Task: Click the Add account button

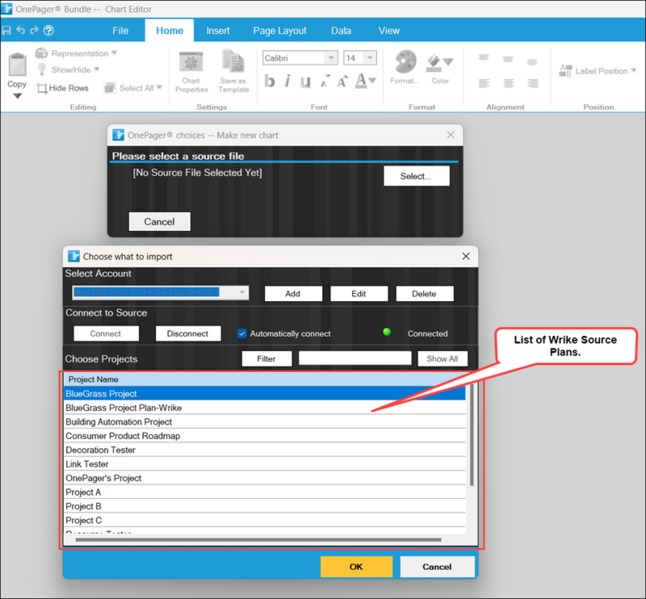Action: (x=293, y=293)
